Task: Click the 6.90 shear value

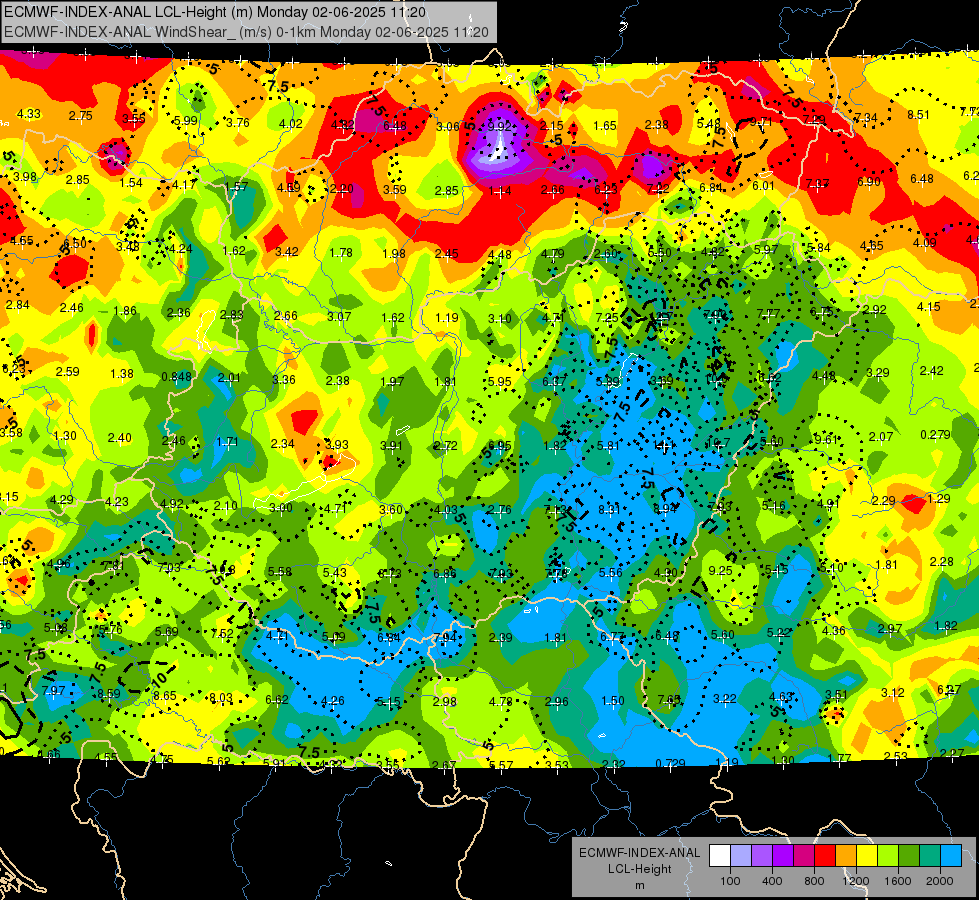Action: tap(868, 181)
